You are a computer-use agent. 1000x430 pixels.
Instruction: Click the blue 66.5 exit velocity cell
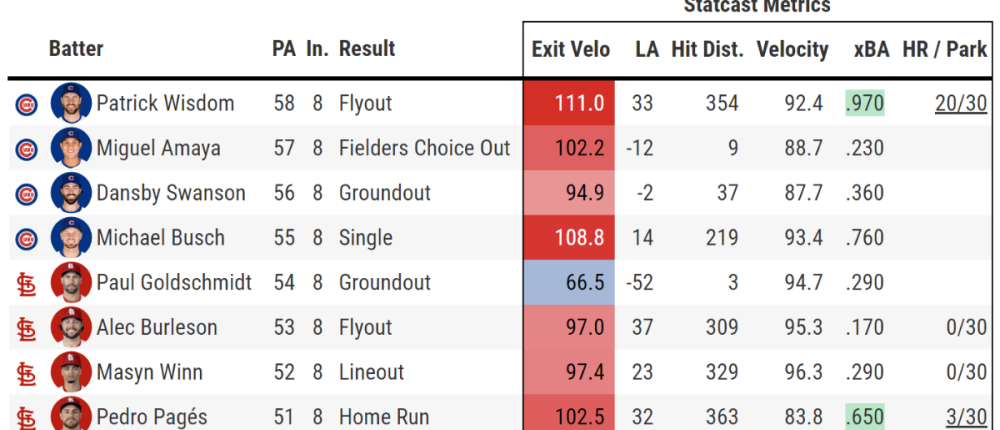coord(570,283)
